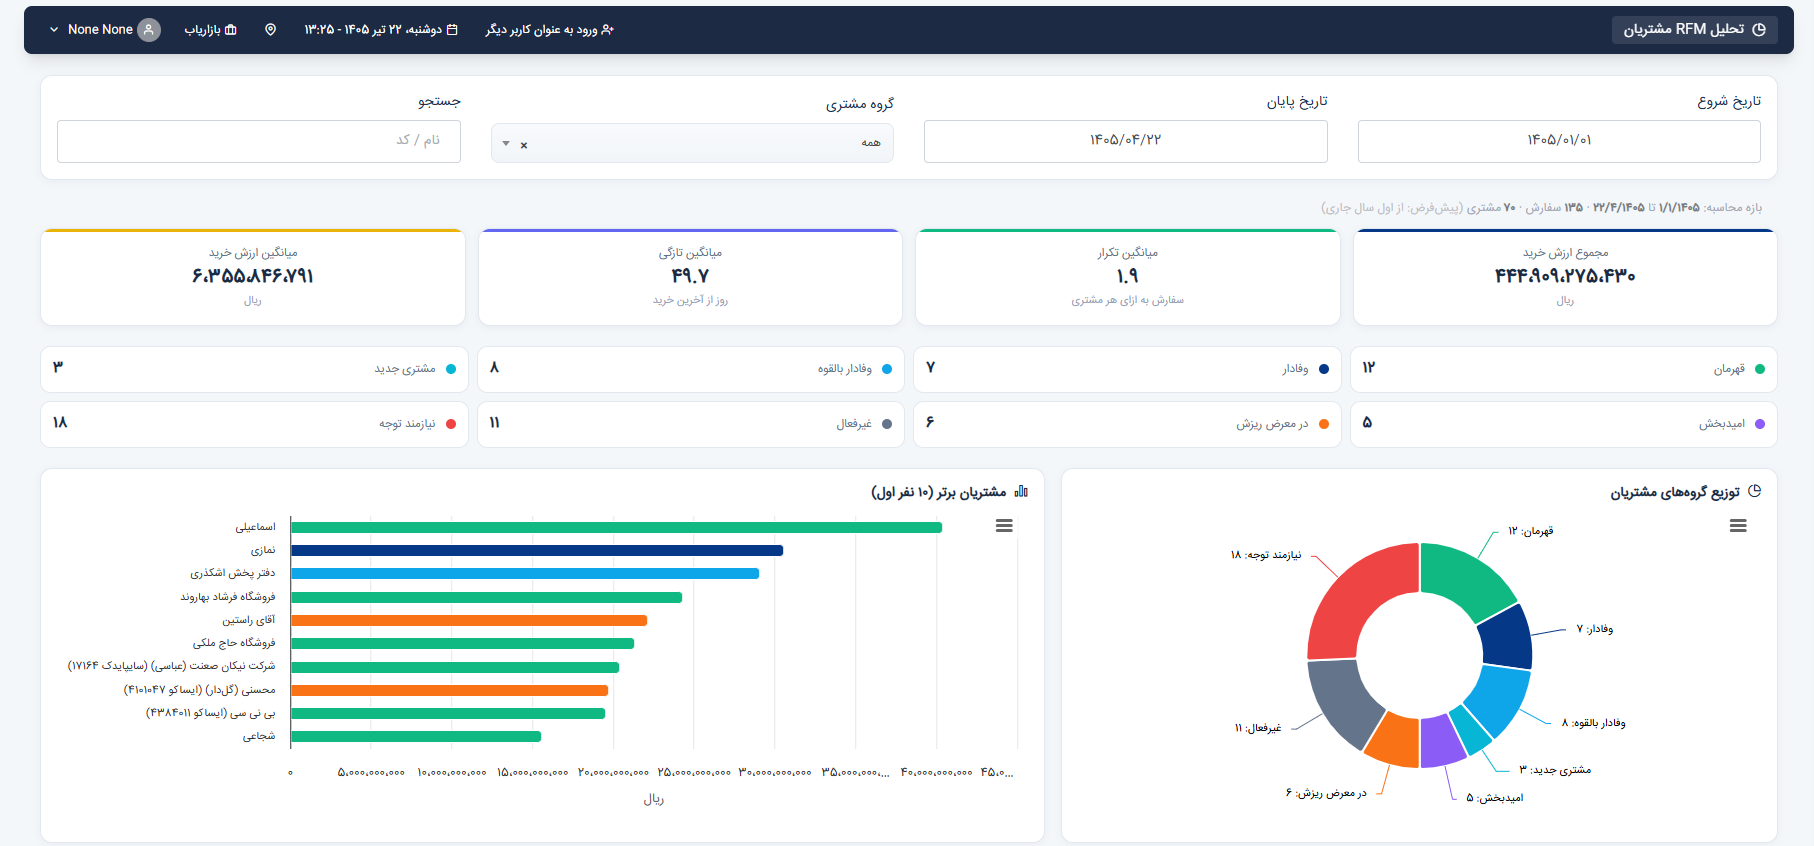Click the calendar icon beside دوشنبه date

click(452, 30)
